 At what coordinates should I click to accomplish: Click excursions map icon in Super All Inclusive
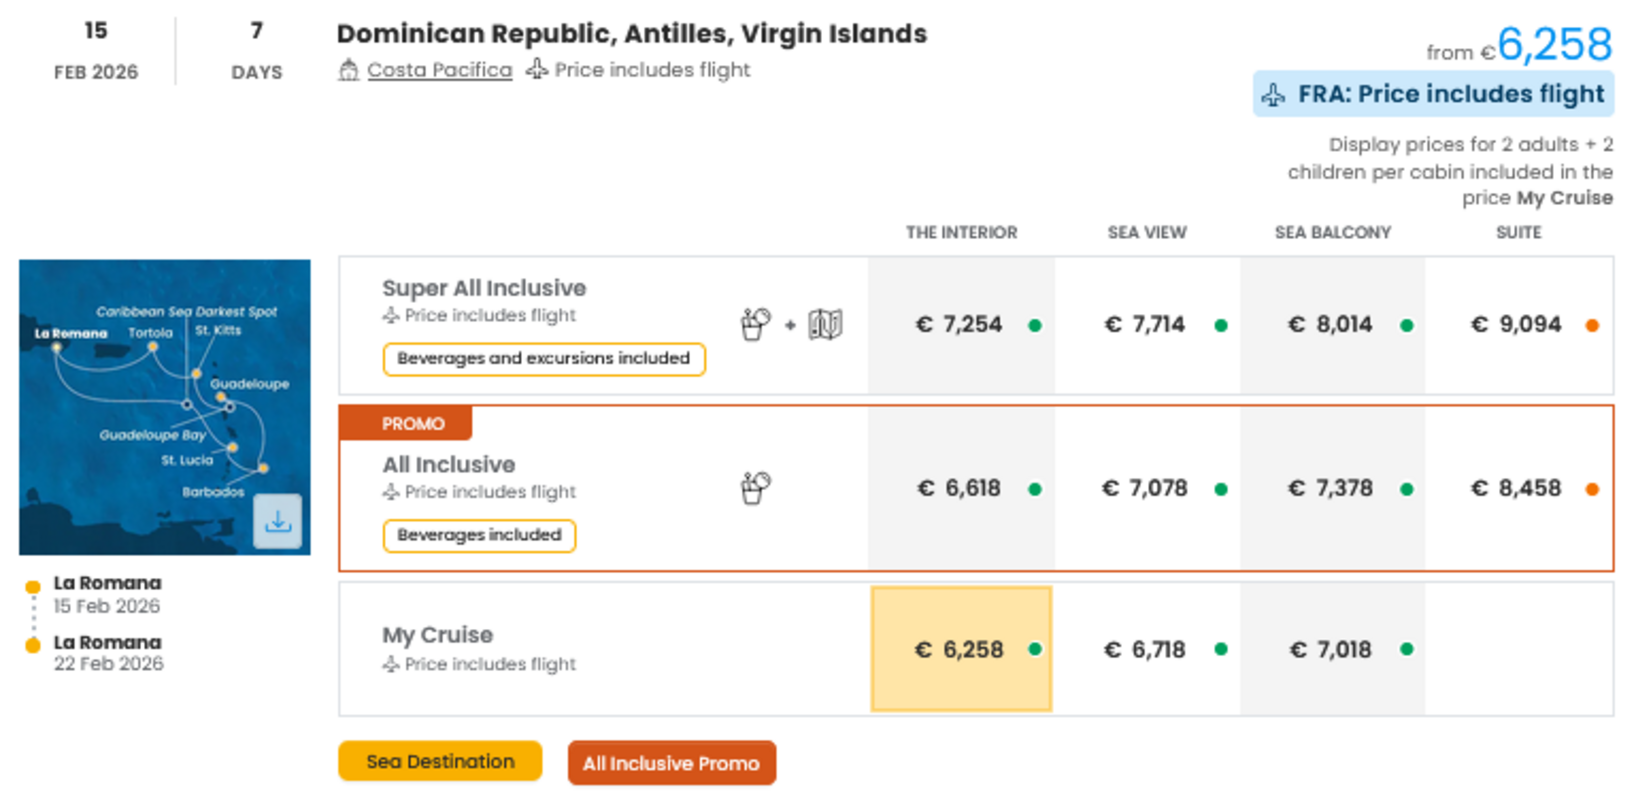click(825, 324)
